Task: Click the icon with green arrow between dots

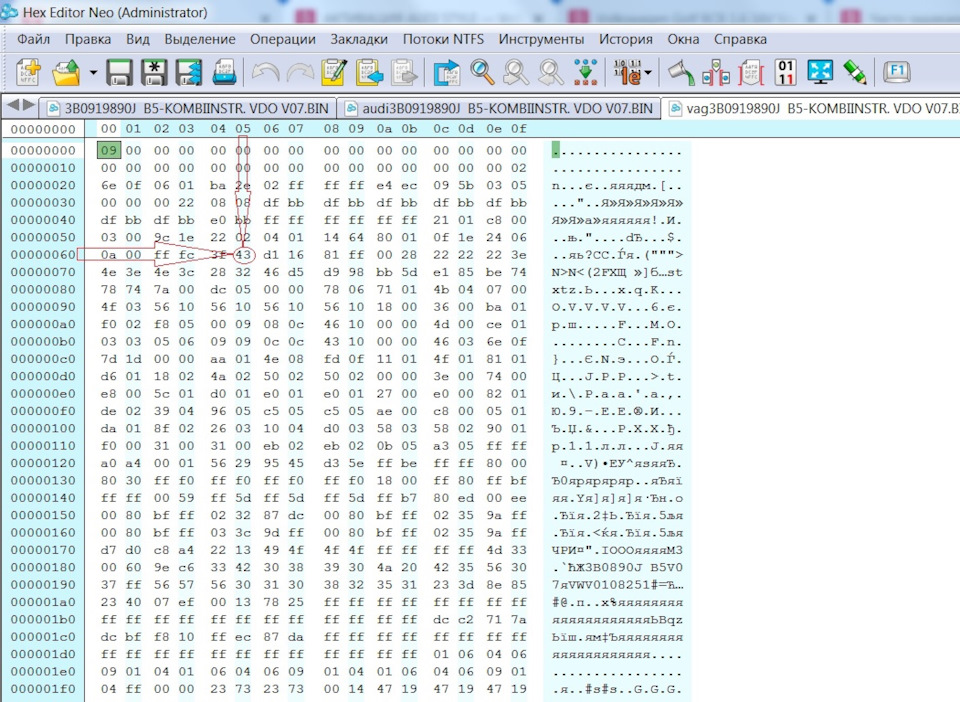Action: [x=585, y=72]
